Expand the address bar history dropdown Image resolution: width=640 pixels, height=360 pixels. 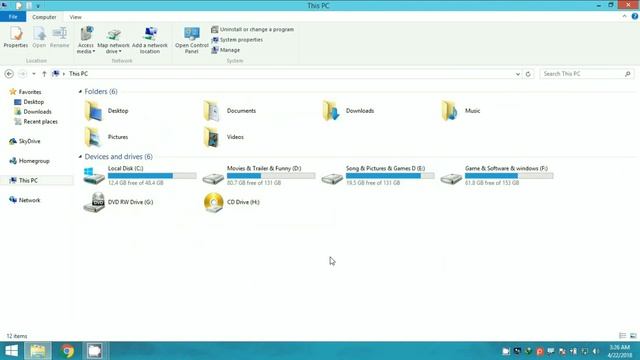click(x=518, y=74)
